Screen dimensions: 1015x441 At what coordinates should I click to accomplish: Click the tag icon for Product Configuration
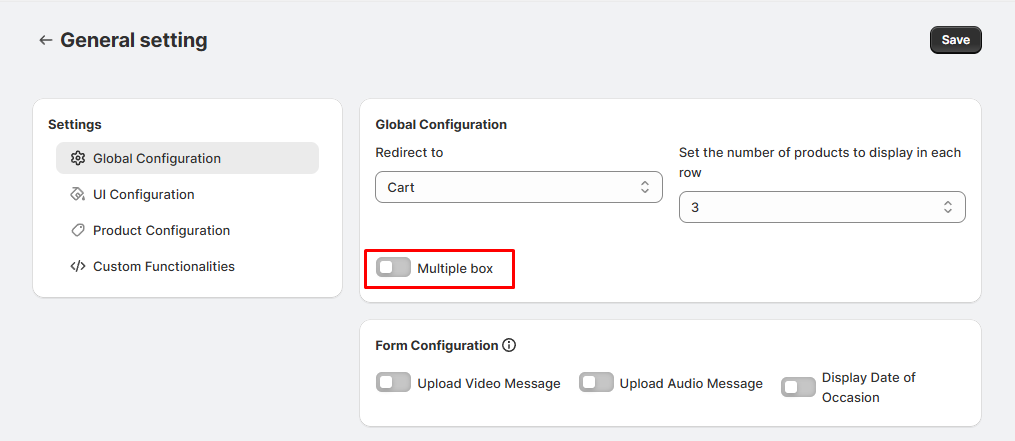click(78, 230)
